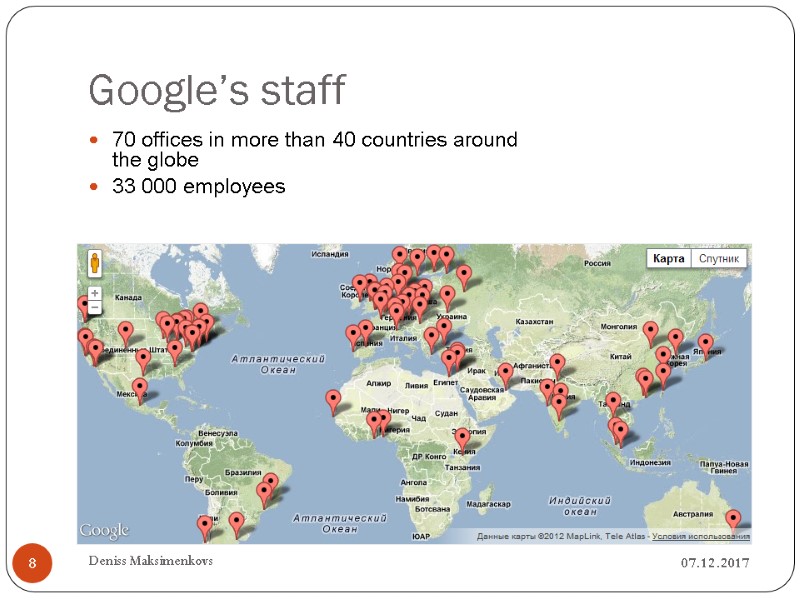This screenshot has height=600, width=800.
Task: Switch the map to Карта view
Action: [x=668, y=258]
